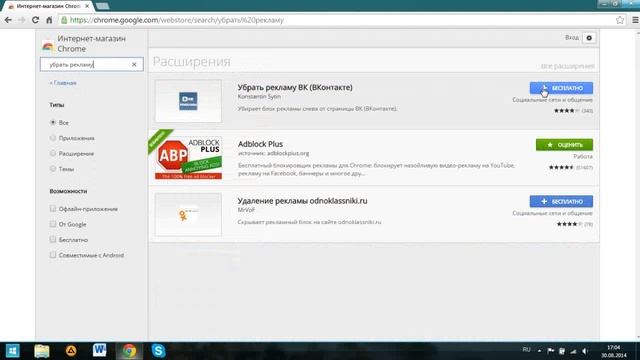
Task: Open Skype from the taskbar
Action: point(158,351)
